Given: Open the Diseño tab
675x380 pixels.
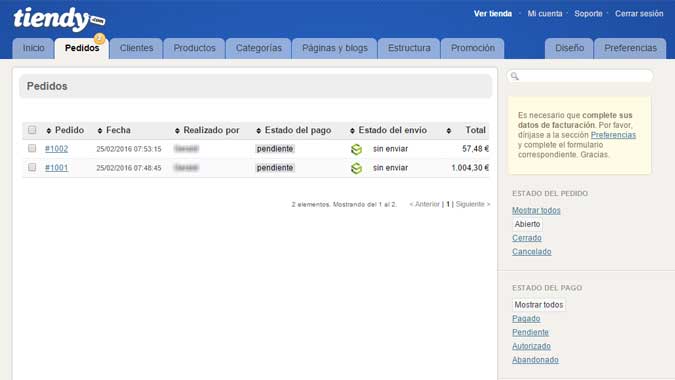Looking at the screenshot, I should [x=570, y=48].
